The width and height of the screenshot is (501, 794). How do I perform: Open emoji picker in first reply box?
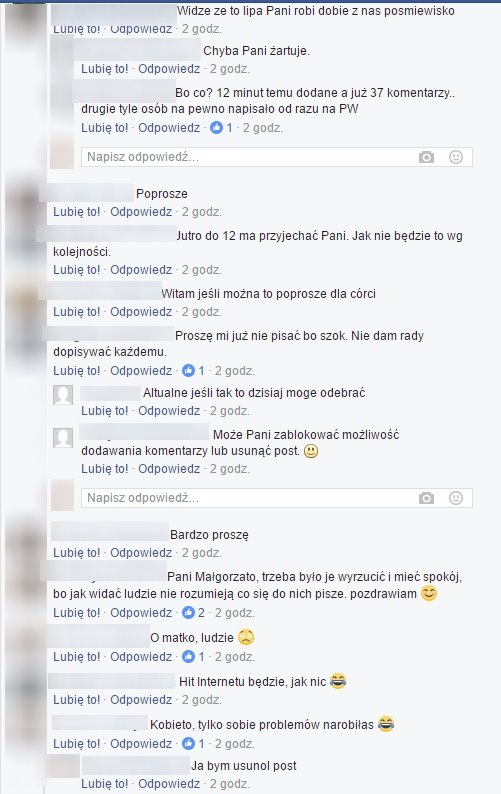456,157
